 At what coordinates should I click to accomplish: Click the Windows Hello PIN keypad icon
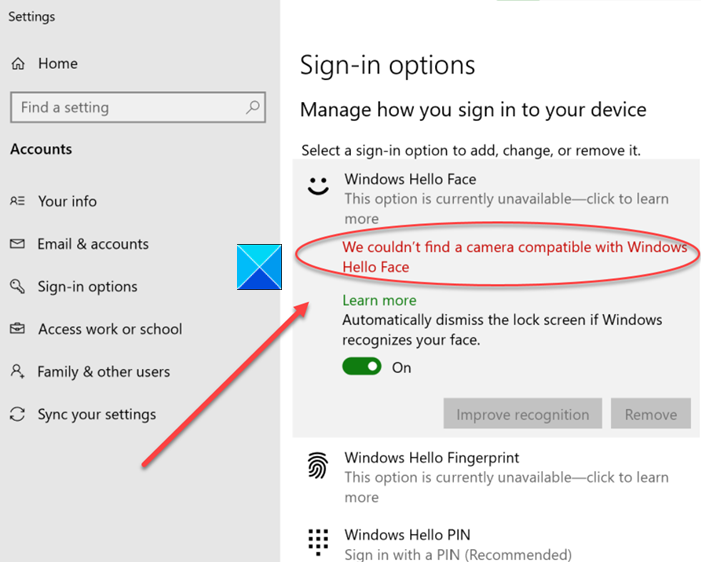click(x=318, y=542)
